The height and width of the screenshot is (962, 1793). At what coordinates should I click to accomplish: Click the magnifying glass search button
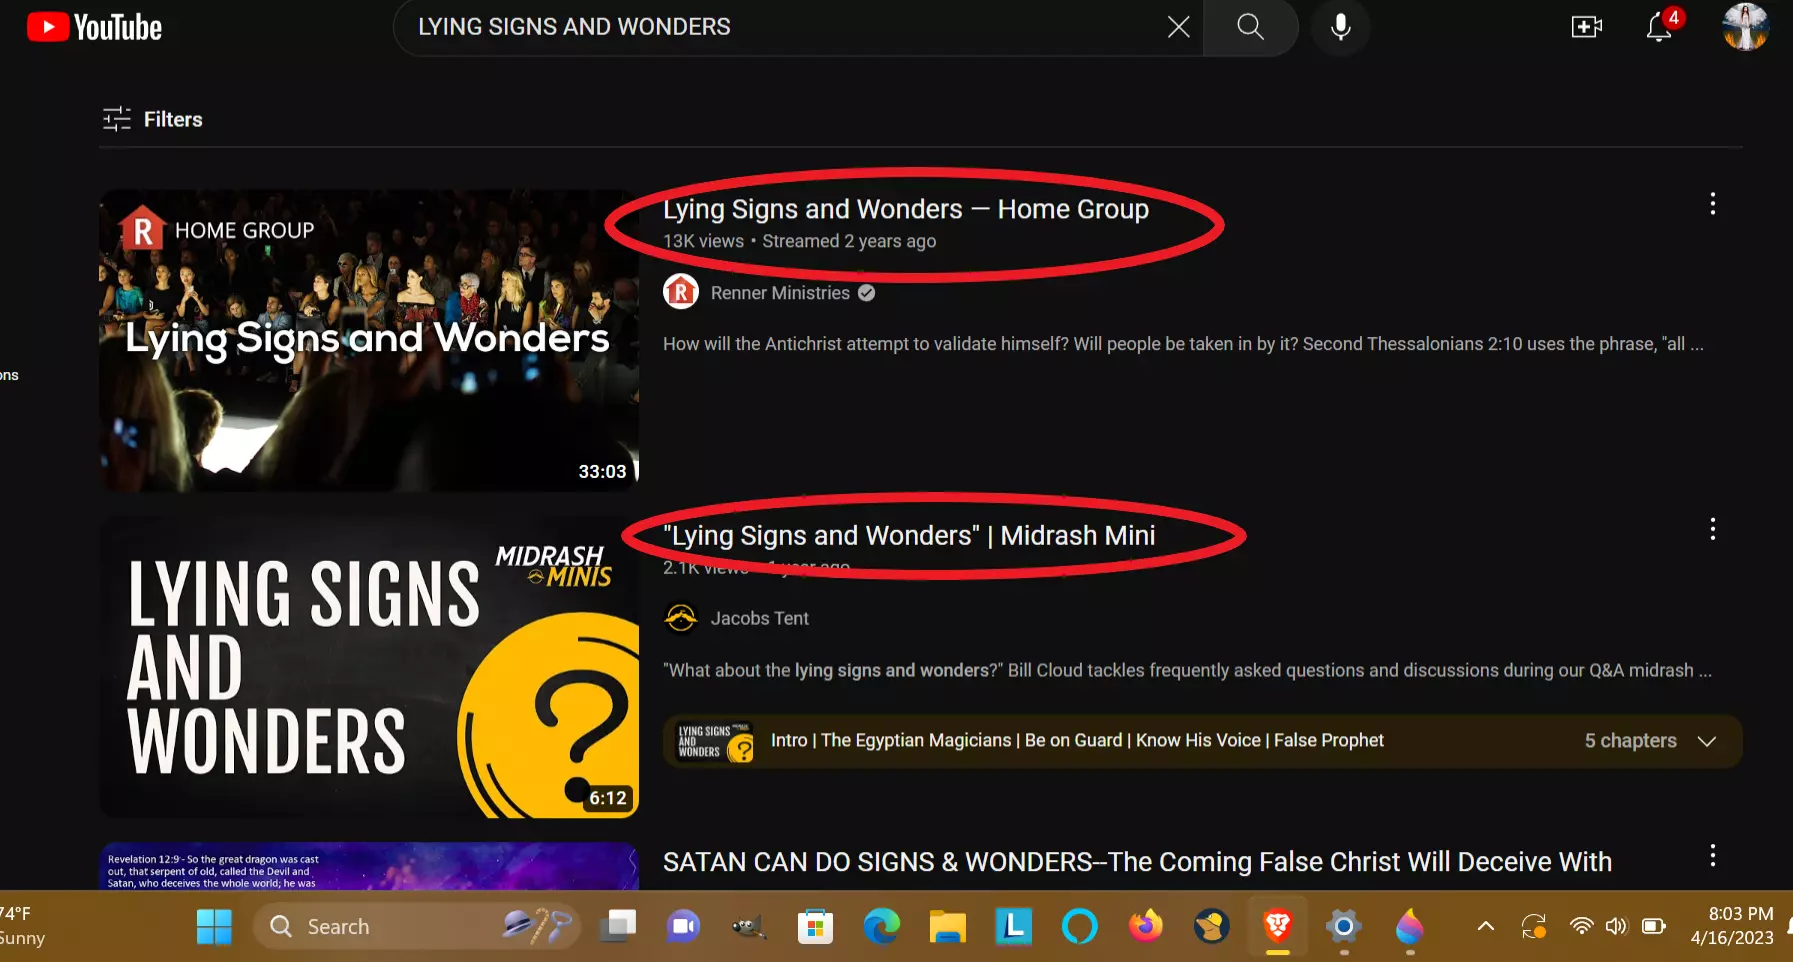click(x=1250, y=27)
